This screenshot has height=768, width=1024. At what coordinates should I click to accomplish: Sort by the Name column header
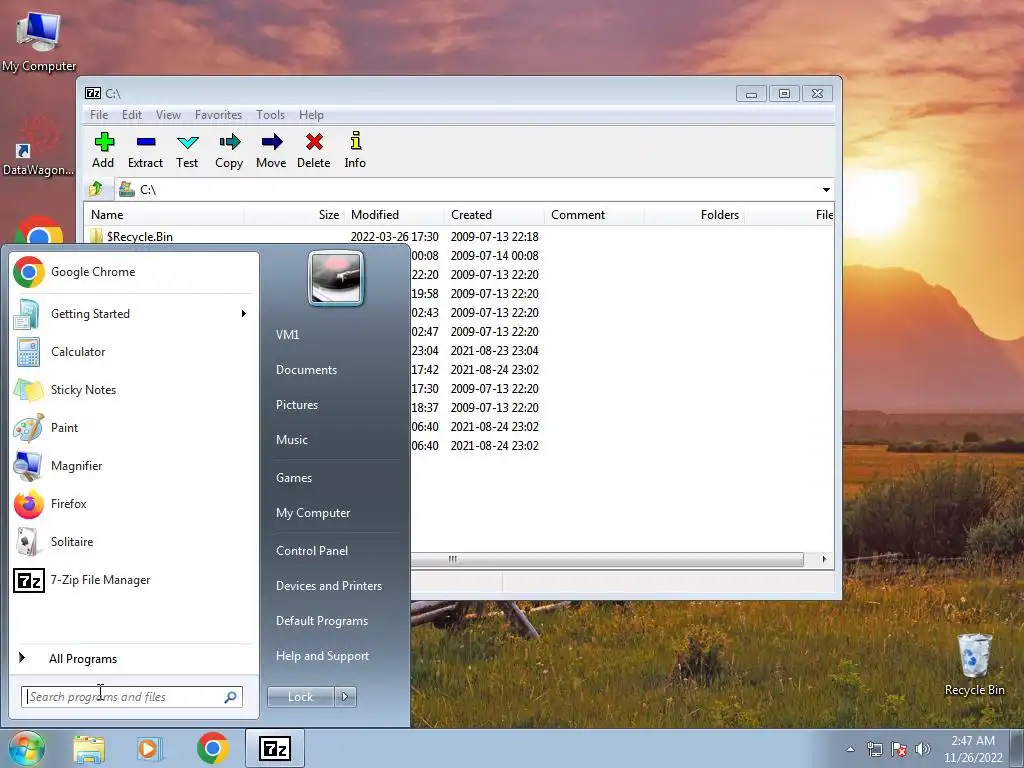(164, 215)
